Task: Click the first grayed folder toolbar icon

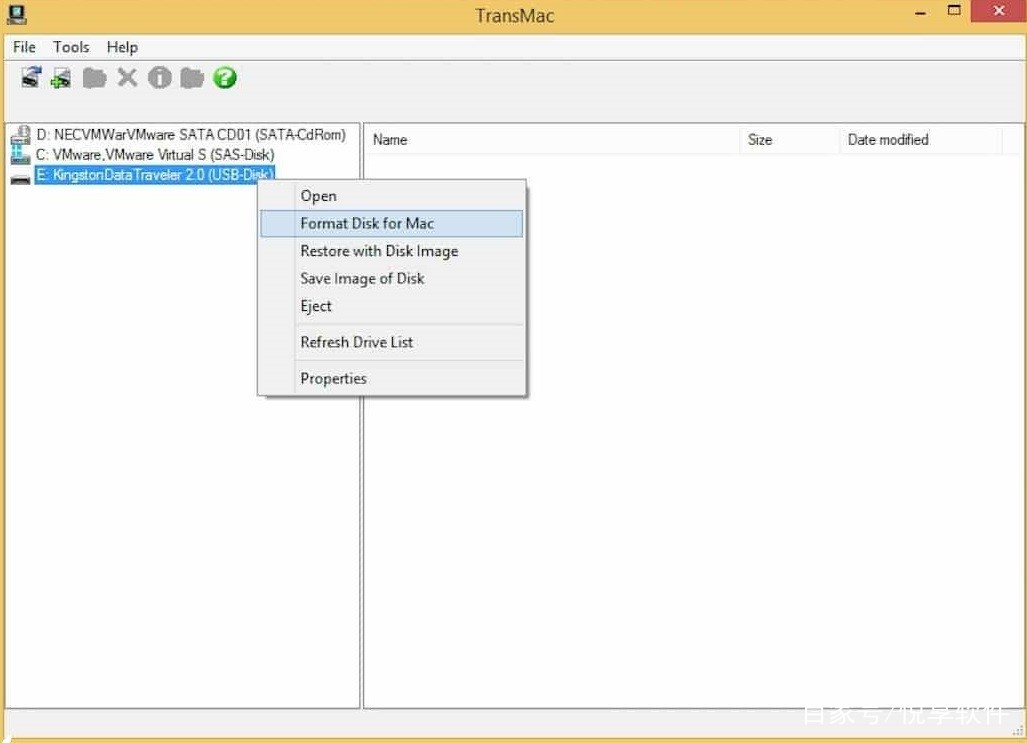Action: (94, 78)
